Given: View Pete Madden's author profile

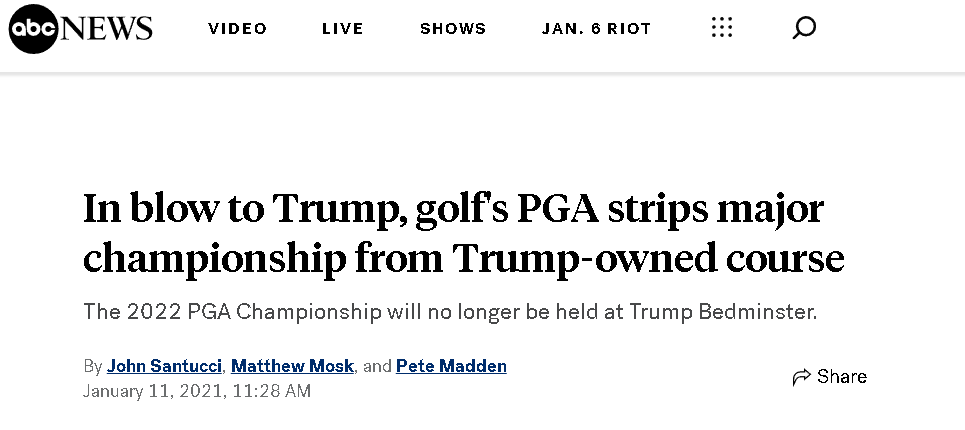Looking at the screenshot, I should click(x=451, y=367).
